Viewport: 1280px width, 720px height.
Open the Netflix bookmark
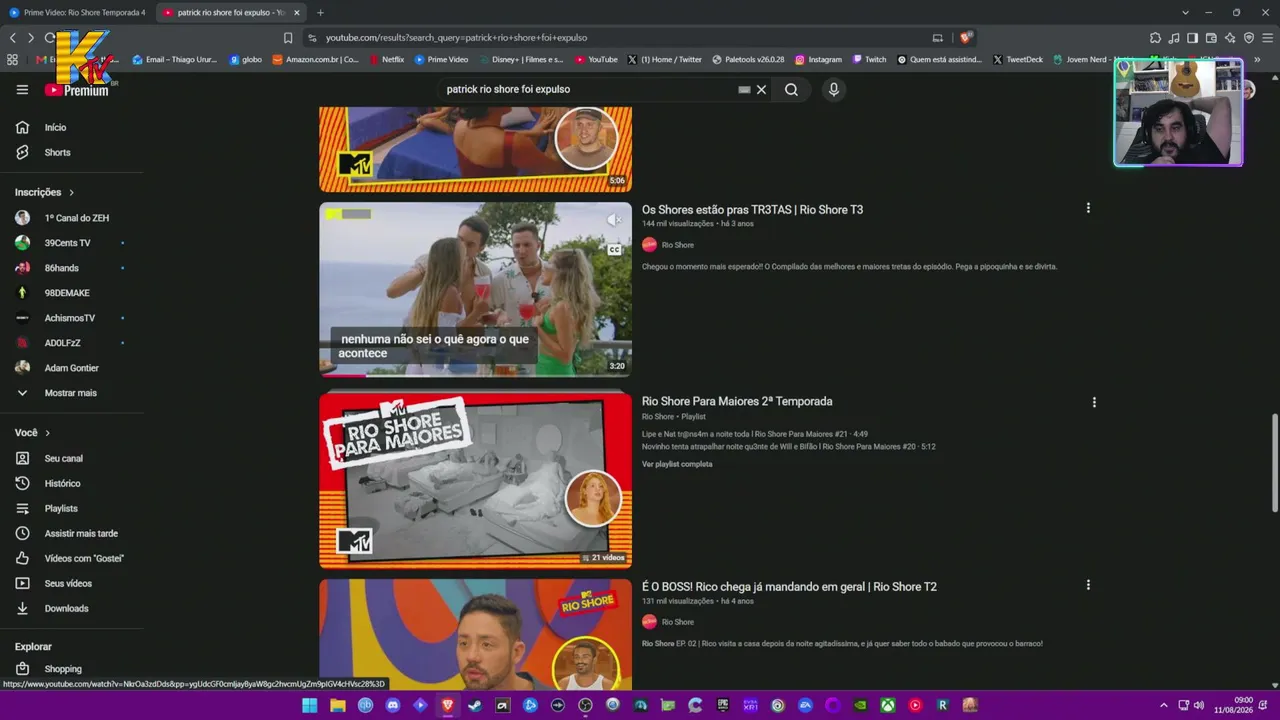click(385, 59)
